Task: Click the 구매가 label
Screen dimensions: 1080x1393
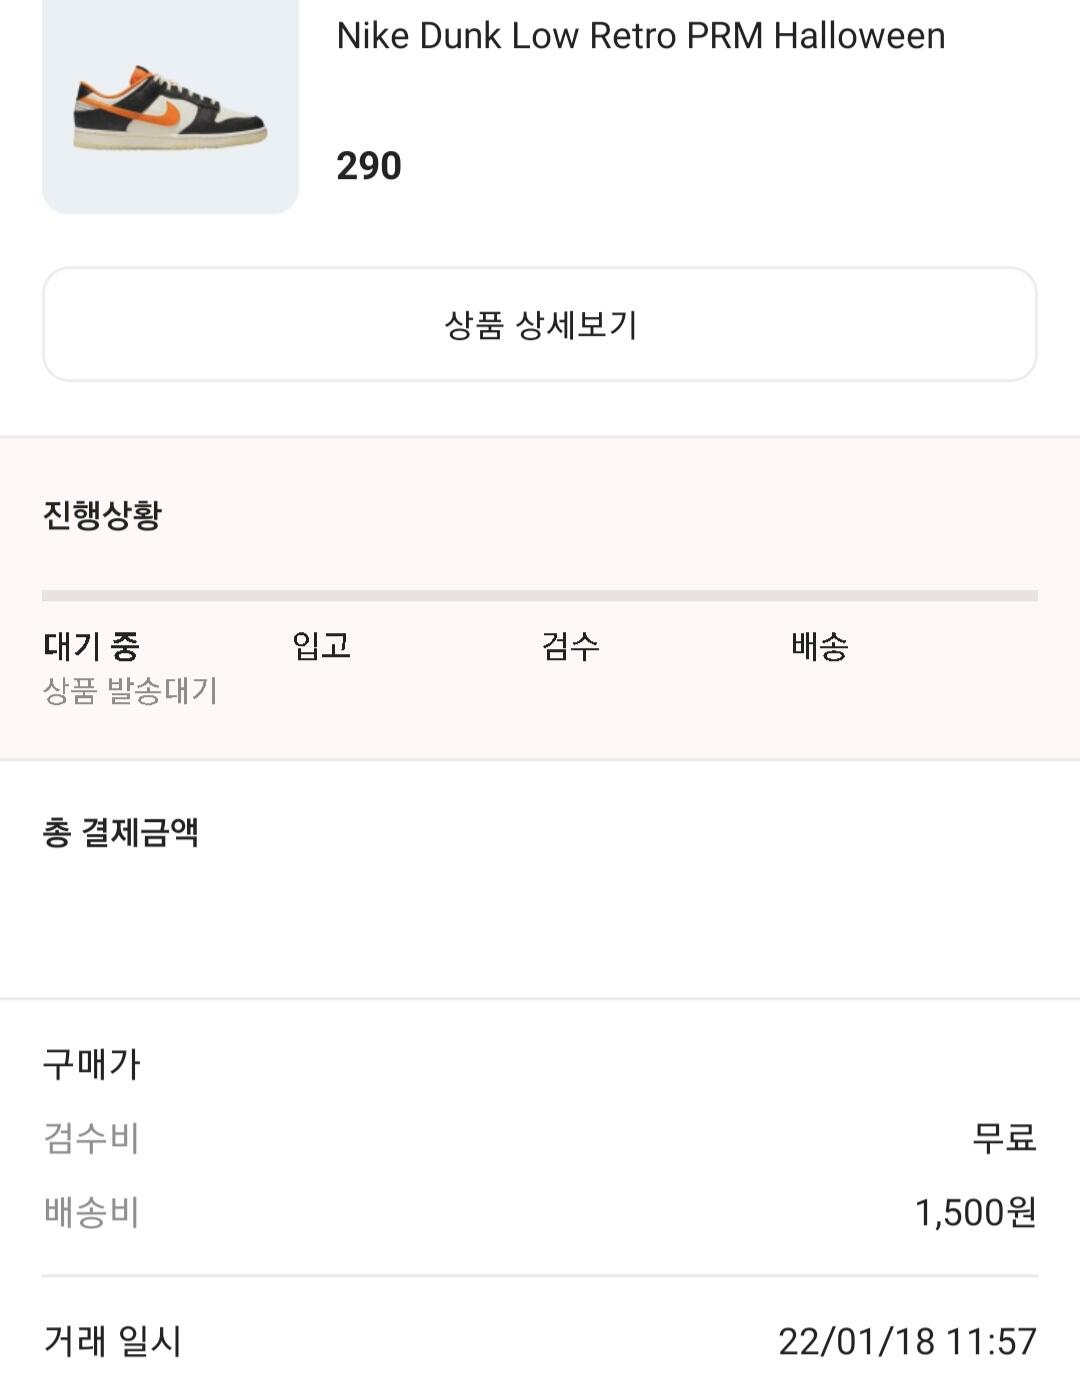Action: tap(92, 1064)
